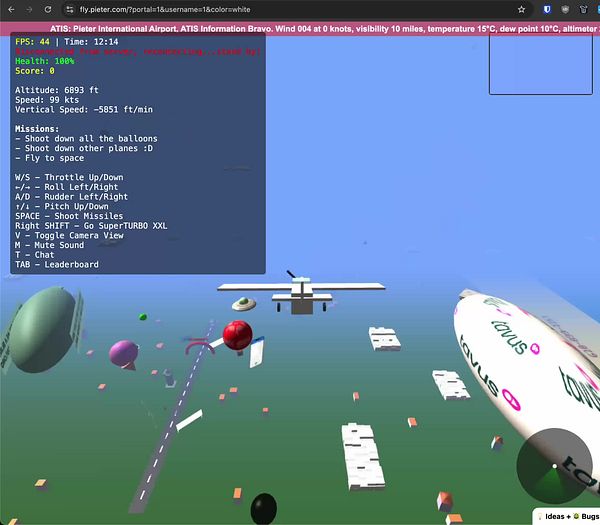
Task: Click the circular radar display
Action: click(554, 466)
